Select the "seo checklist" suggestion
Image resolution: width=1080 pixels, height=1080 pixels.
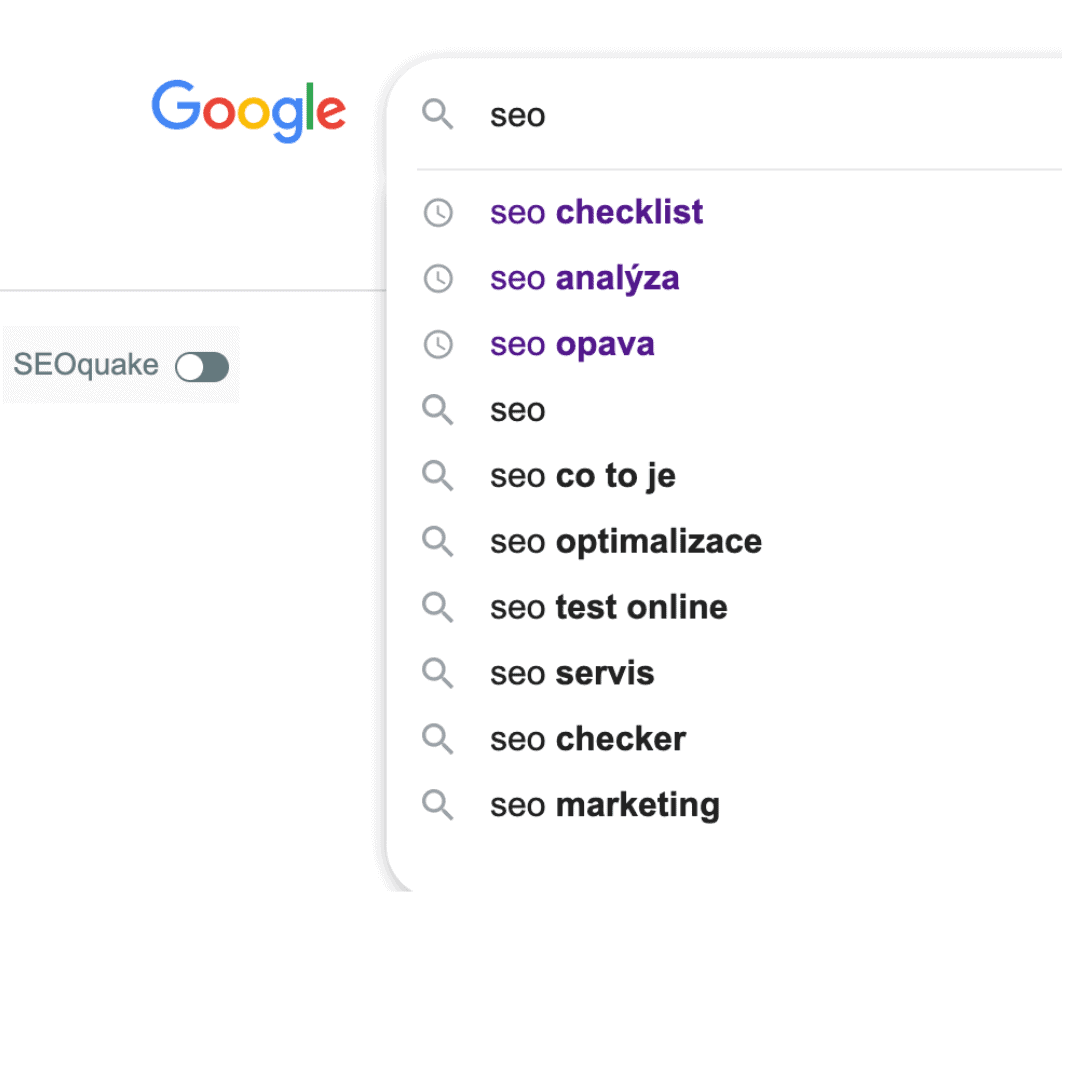[597, 212]
